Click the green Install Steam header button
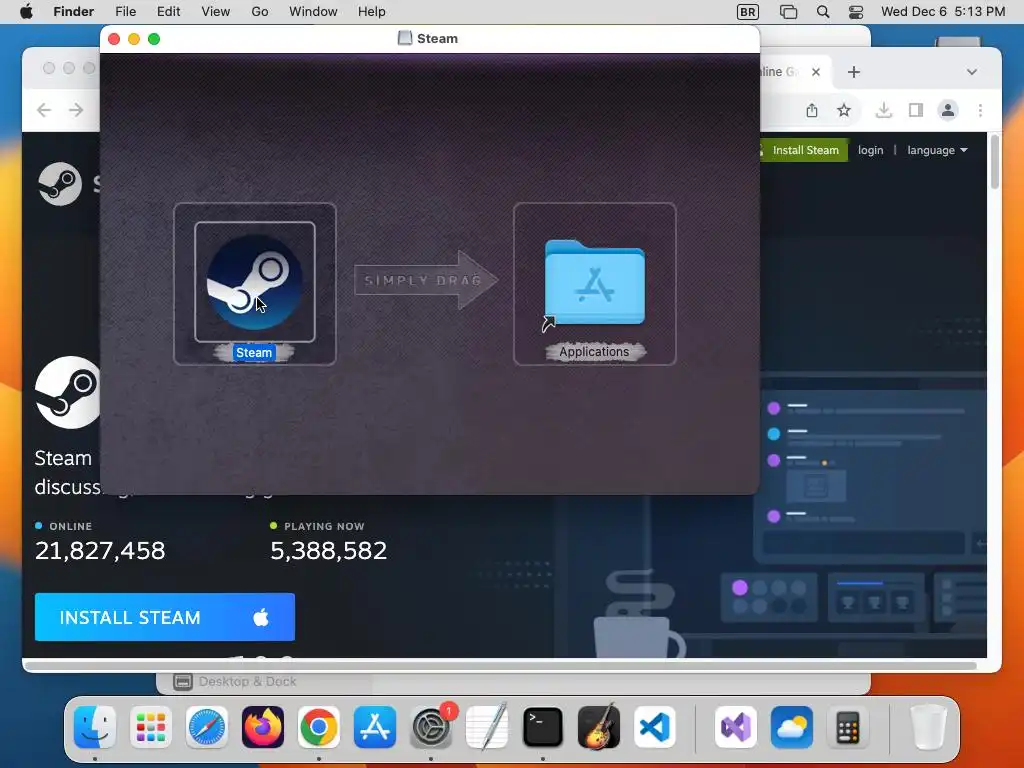This screenshot has width=1024, height=768. point(803,150)
